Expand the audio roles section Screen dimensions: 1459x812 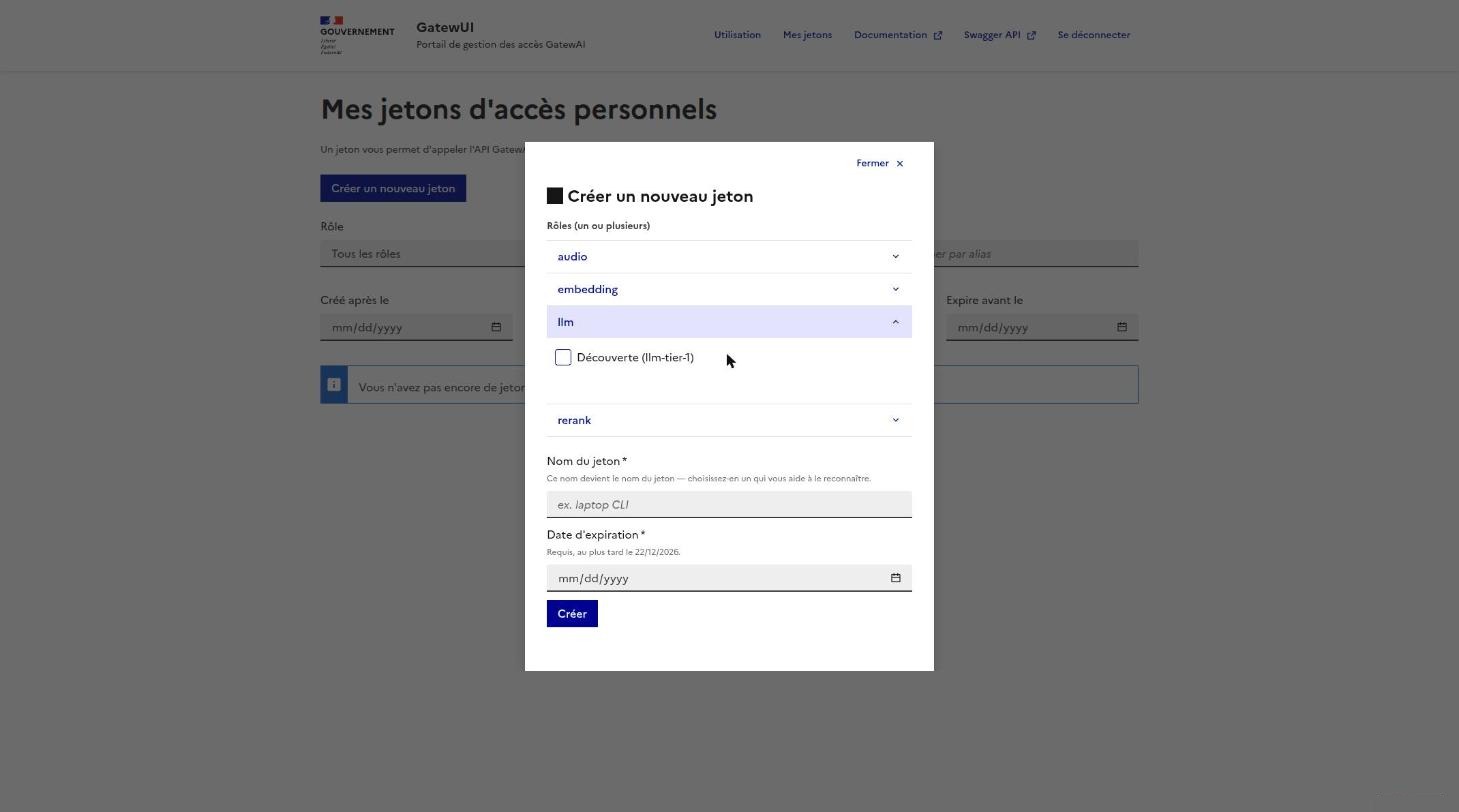[x=729, y=257]
